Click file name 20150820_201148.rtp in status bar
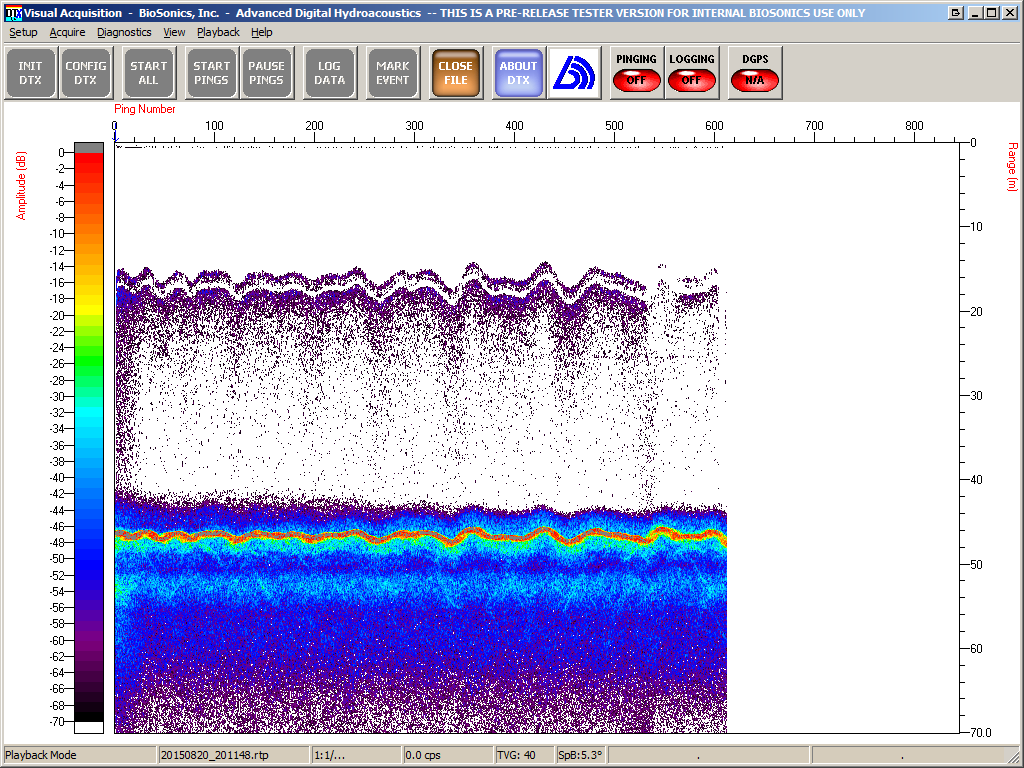 click(x=233, y=755)
